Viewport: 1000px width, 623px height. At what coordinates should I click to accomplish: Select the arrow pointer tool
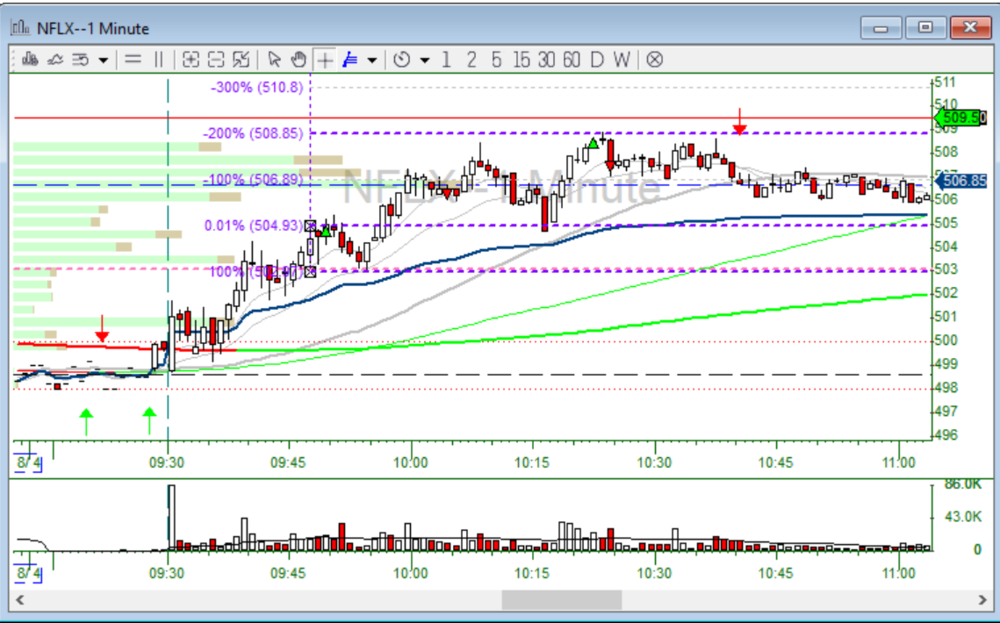tap(275, 60)
